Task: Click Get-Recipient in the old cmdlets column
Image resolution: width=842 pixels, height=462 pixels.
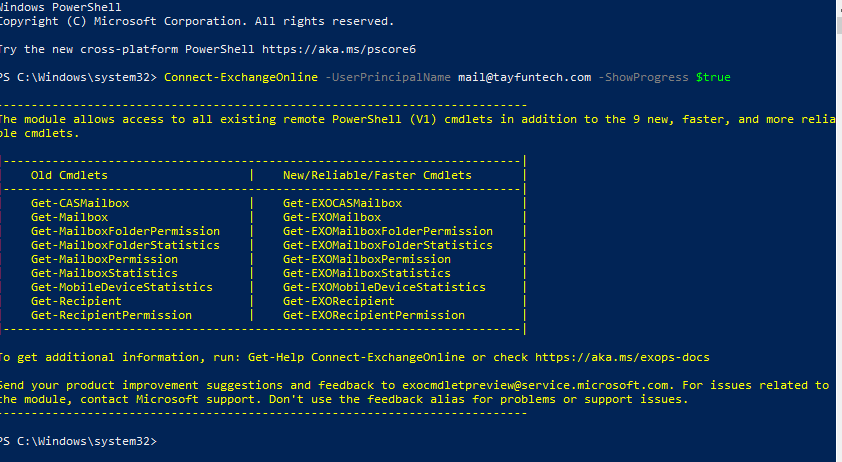Action: coord(76,301)
